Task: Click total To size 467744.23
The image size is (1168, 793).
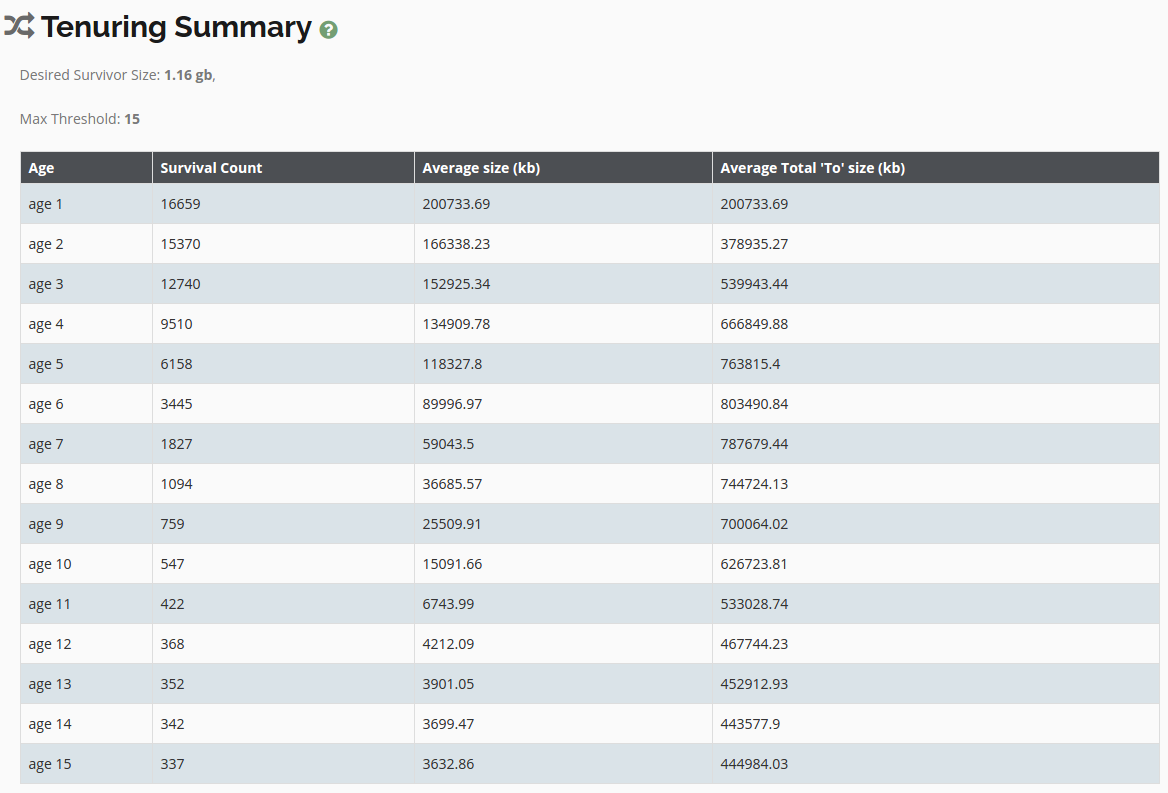Action: tap(754, 645)
